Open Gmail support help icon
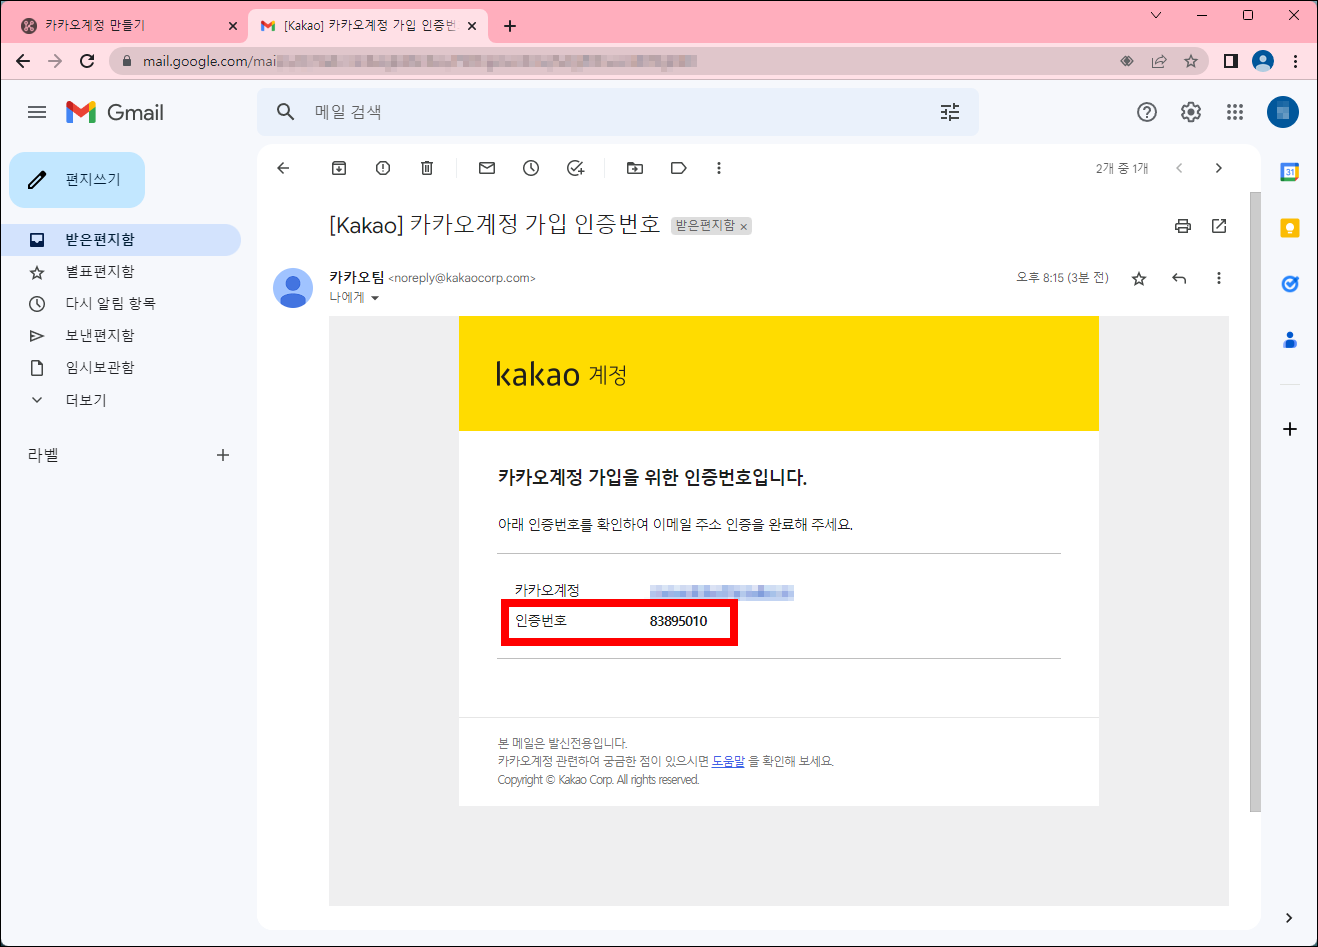1318x947 pixels. coord(1147,112)
